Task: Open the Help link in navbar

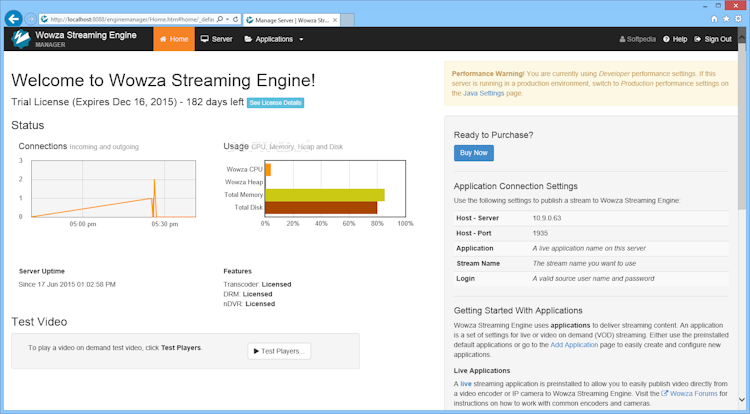Action: click(x=675, y=39)
